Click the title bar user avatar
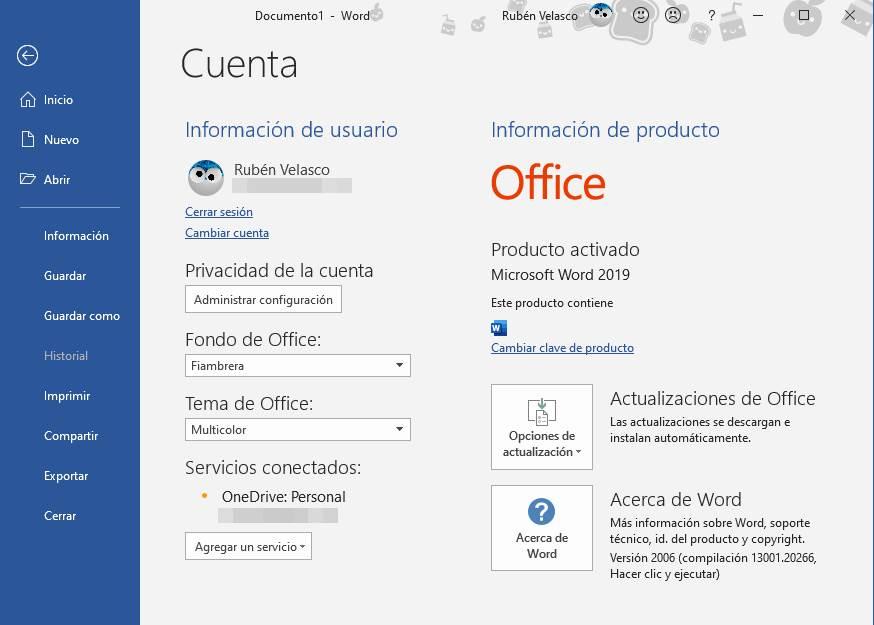874x625 pixels. coord(600,14)
